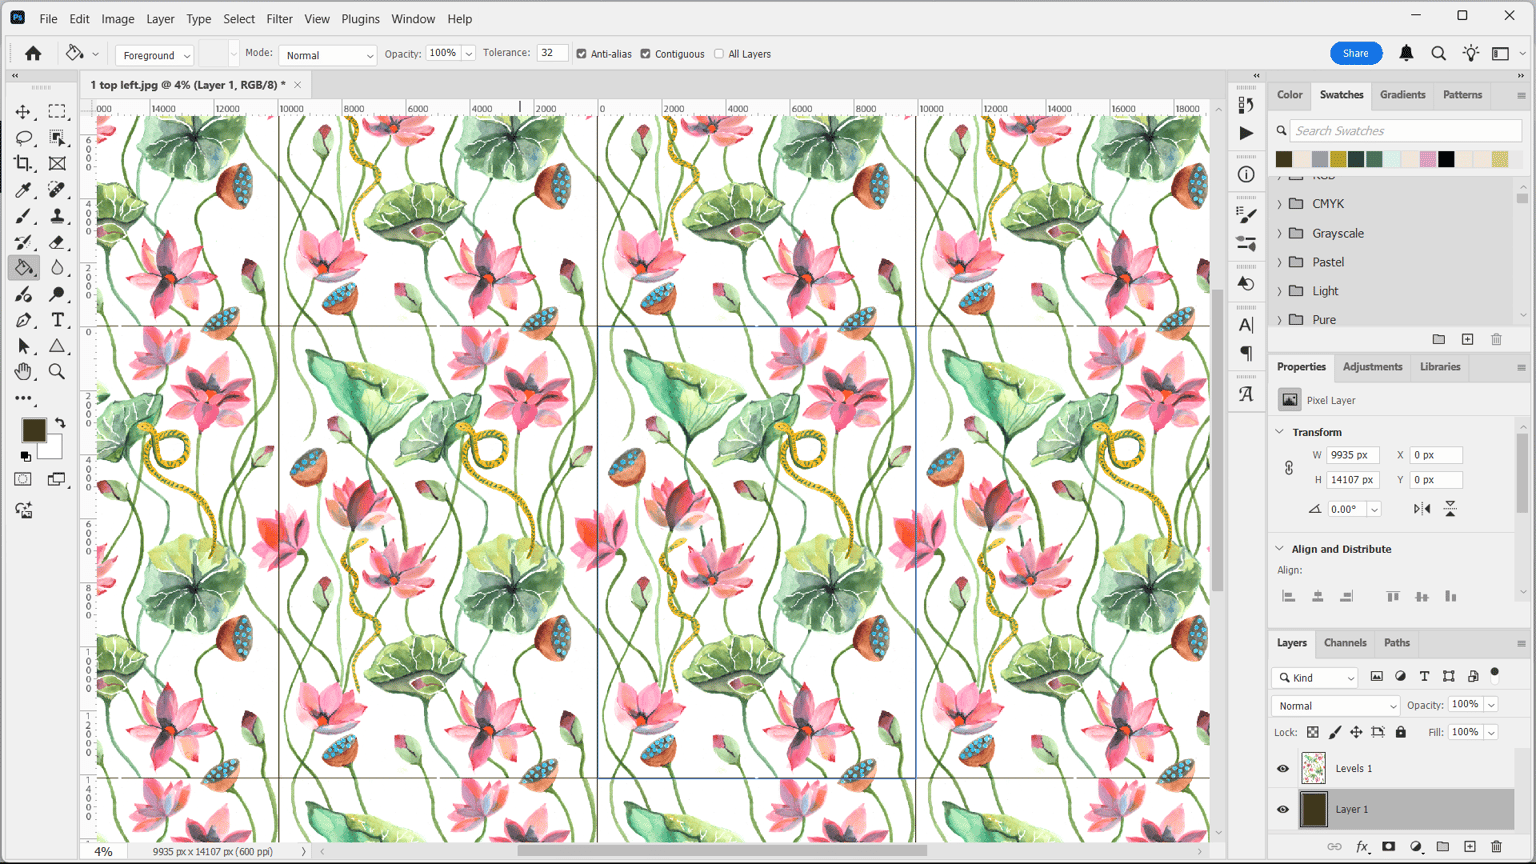Viewport: 1536px width, 864px height.
Task: Flip layer horizontally in Properties
Action: tap(1422, 509)
